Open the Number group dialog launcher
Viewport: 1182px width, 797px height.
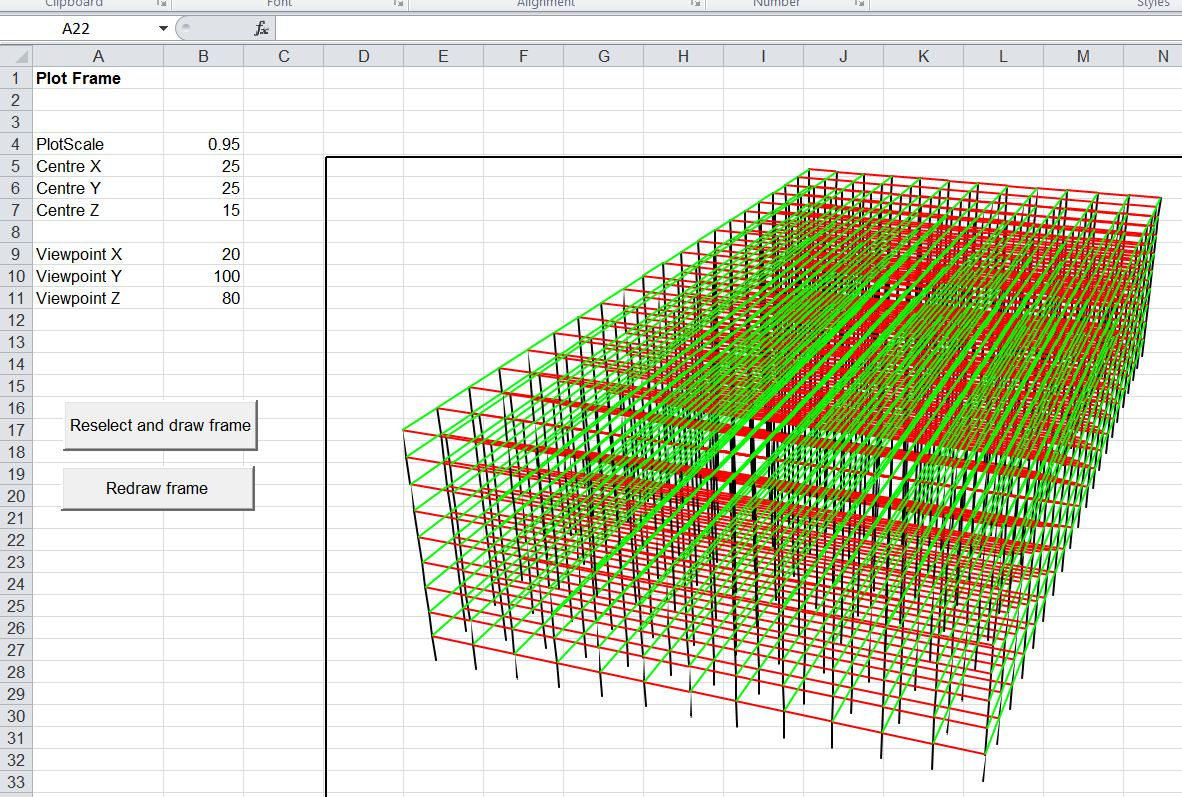pyautogui.click(x=859, y=4)
